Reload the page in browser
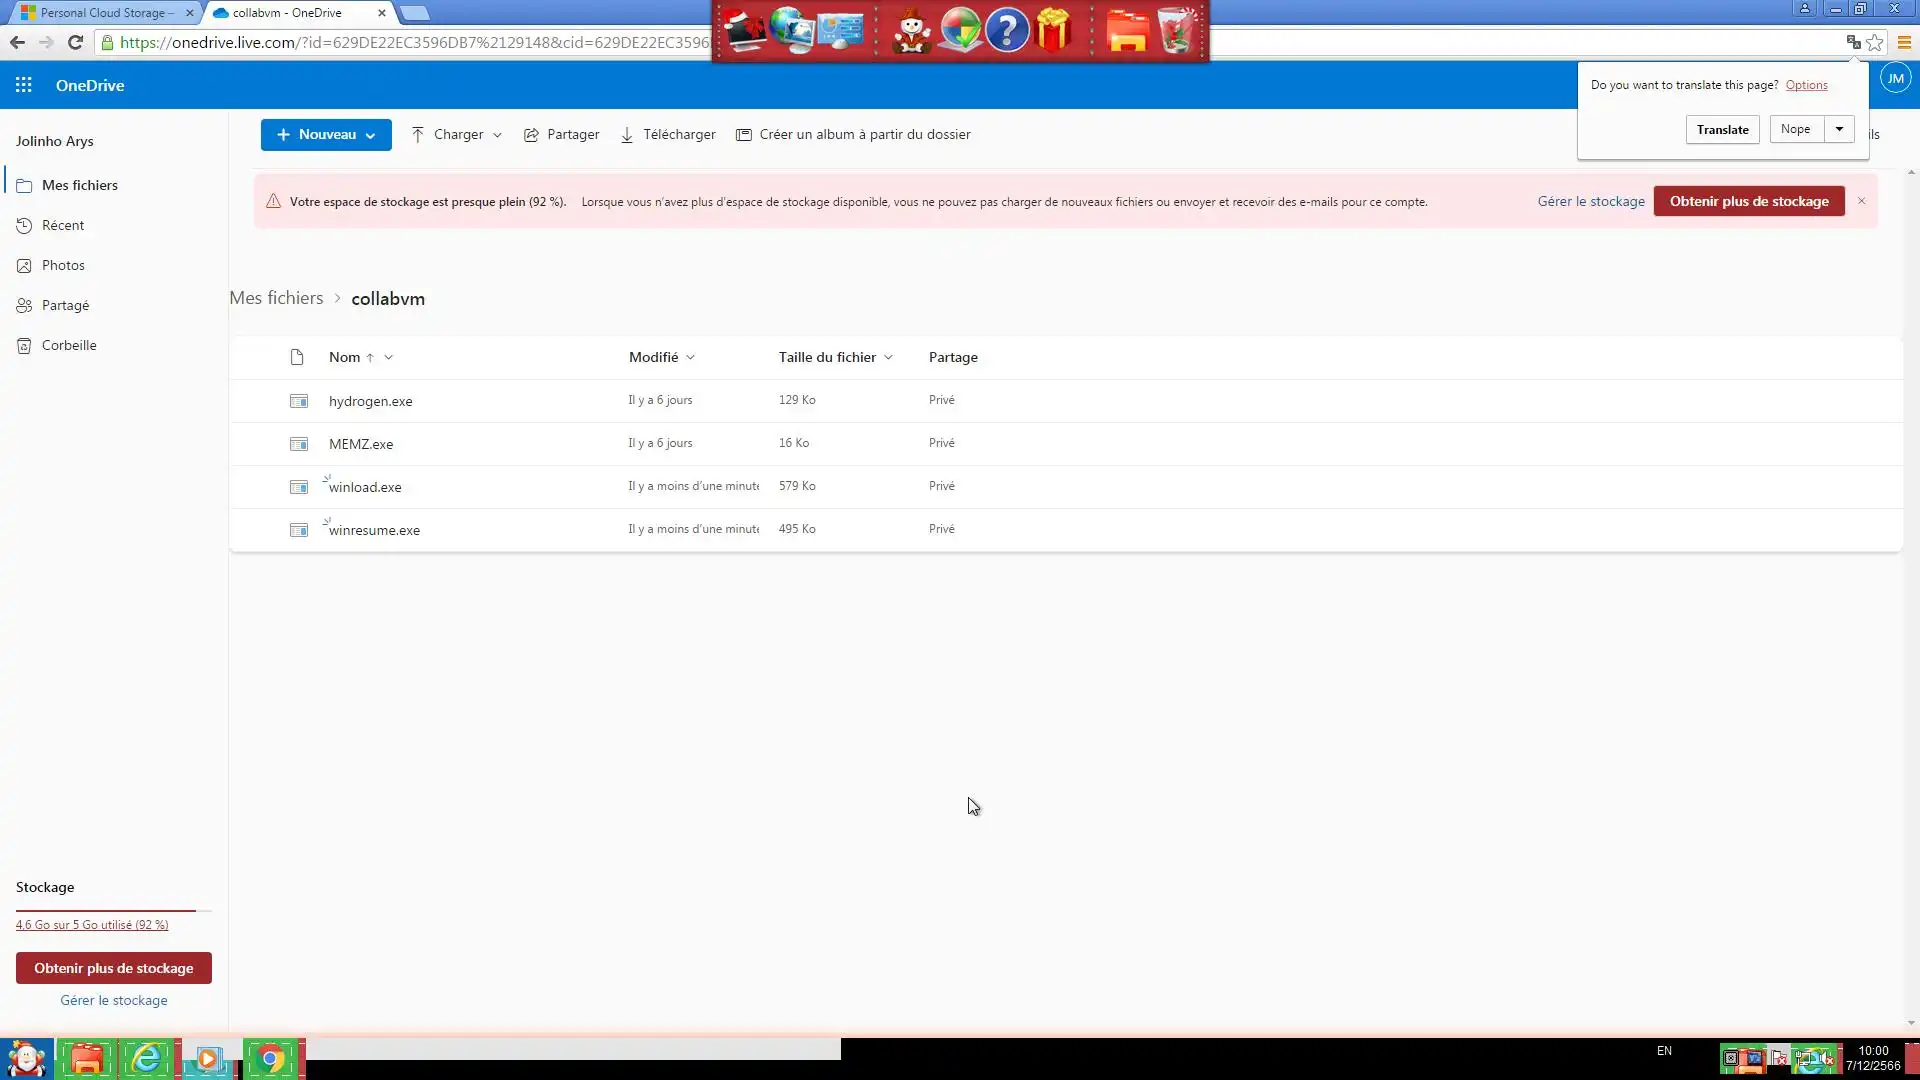Viewport: 1920px width, 1080px height. (x=75, y=42)
